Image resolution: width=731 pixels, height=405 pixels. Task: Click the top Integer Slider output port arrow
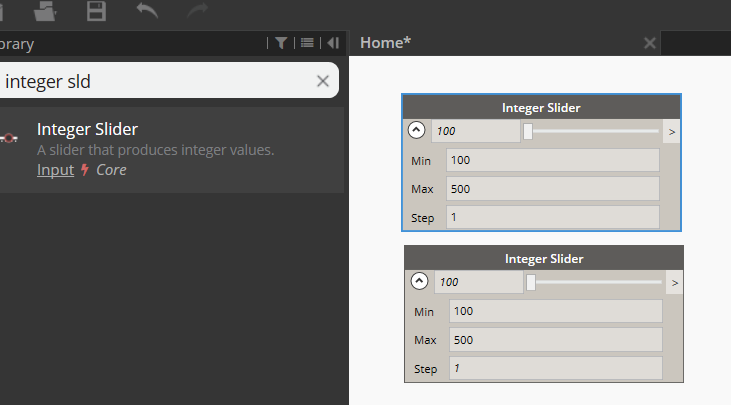click(x=672, y=132)
